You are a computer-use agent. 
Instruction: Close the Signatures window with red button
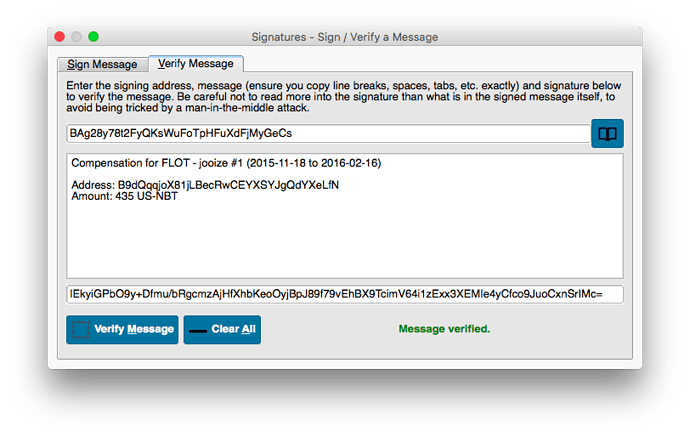[59, 37]
